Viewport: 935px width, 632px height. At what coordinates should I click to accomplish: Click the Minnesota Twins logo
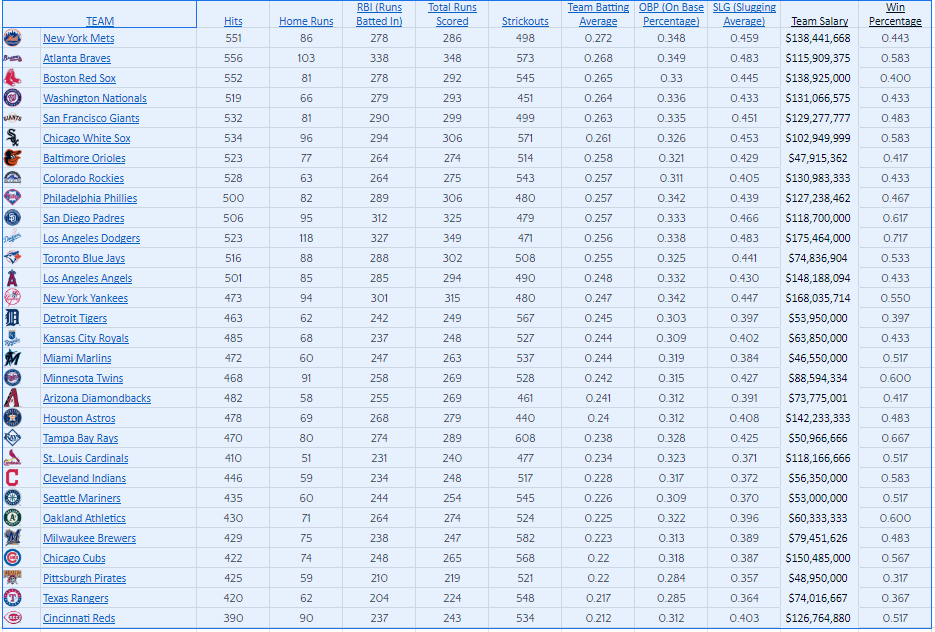tap(12, 378)
